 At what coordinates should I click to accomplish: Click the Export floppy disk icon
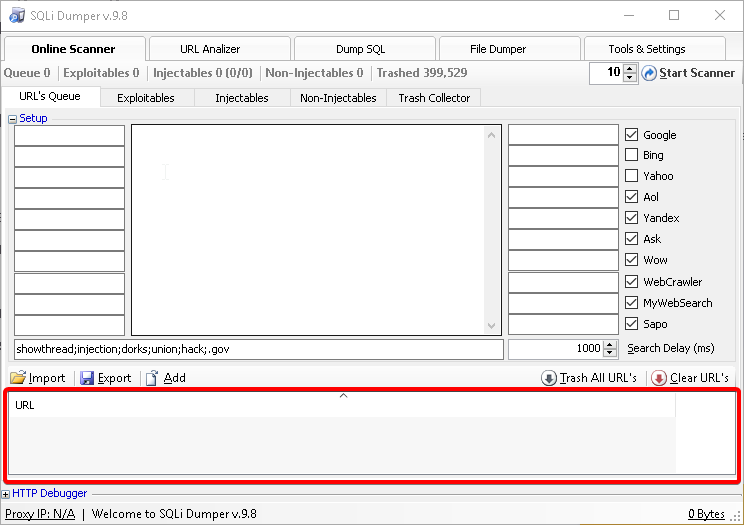[x=87, y=378]
